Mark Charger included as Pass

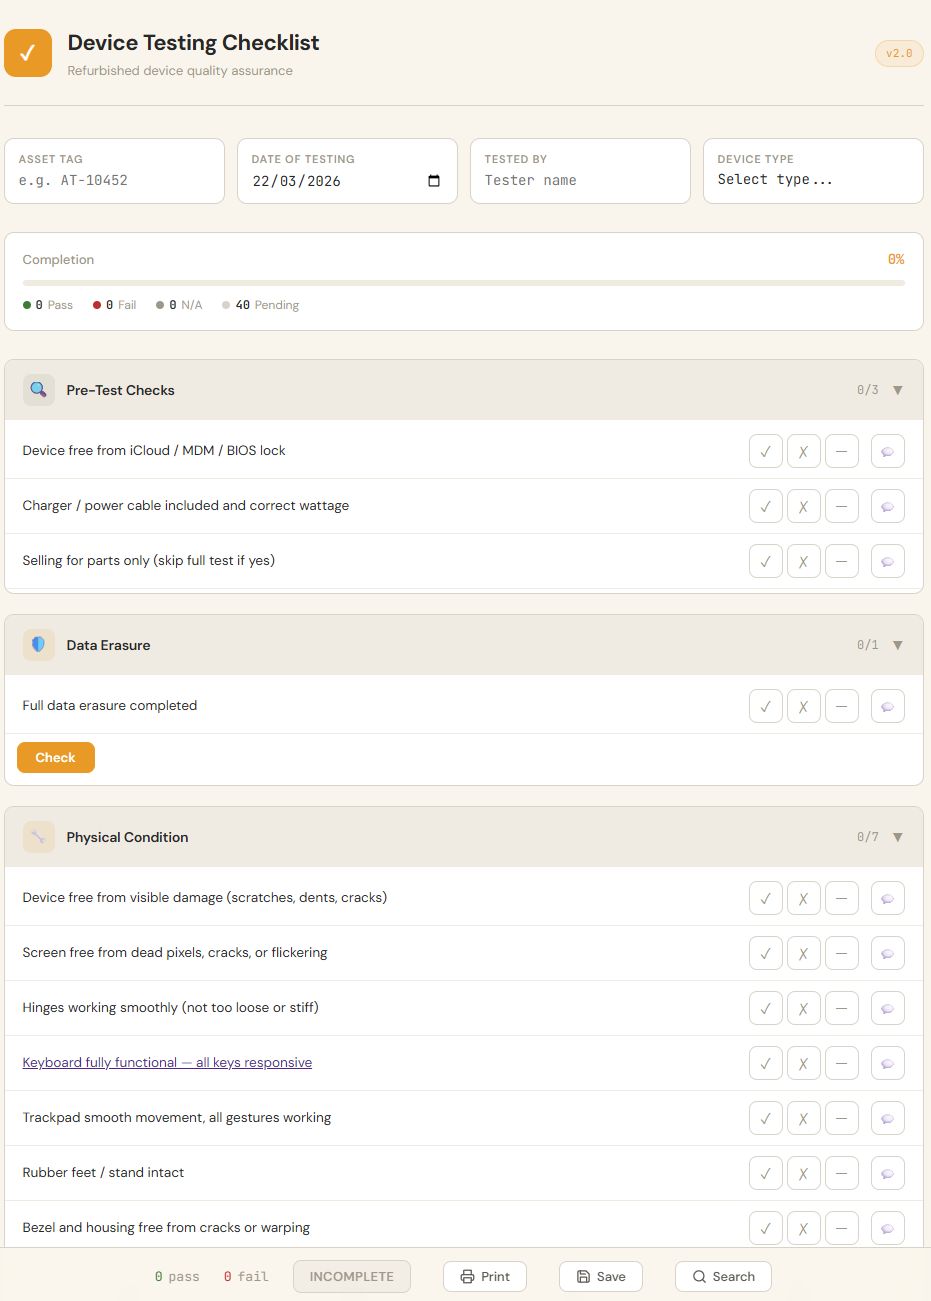765,506
